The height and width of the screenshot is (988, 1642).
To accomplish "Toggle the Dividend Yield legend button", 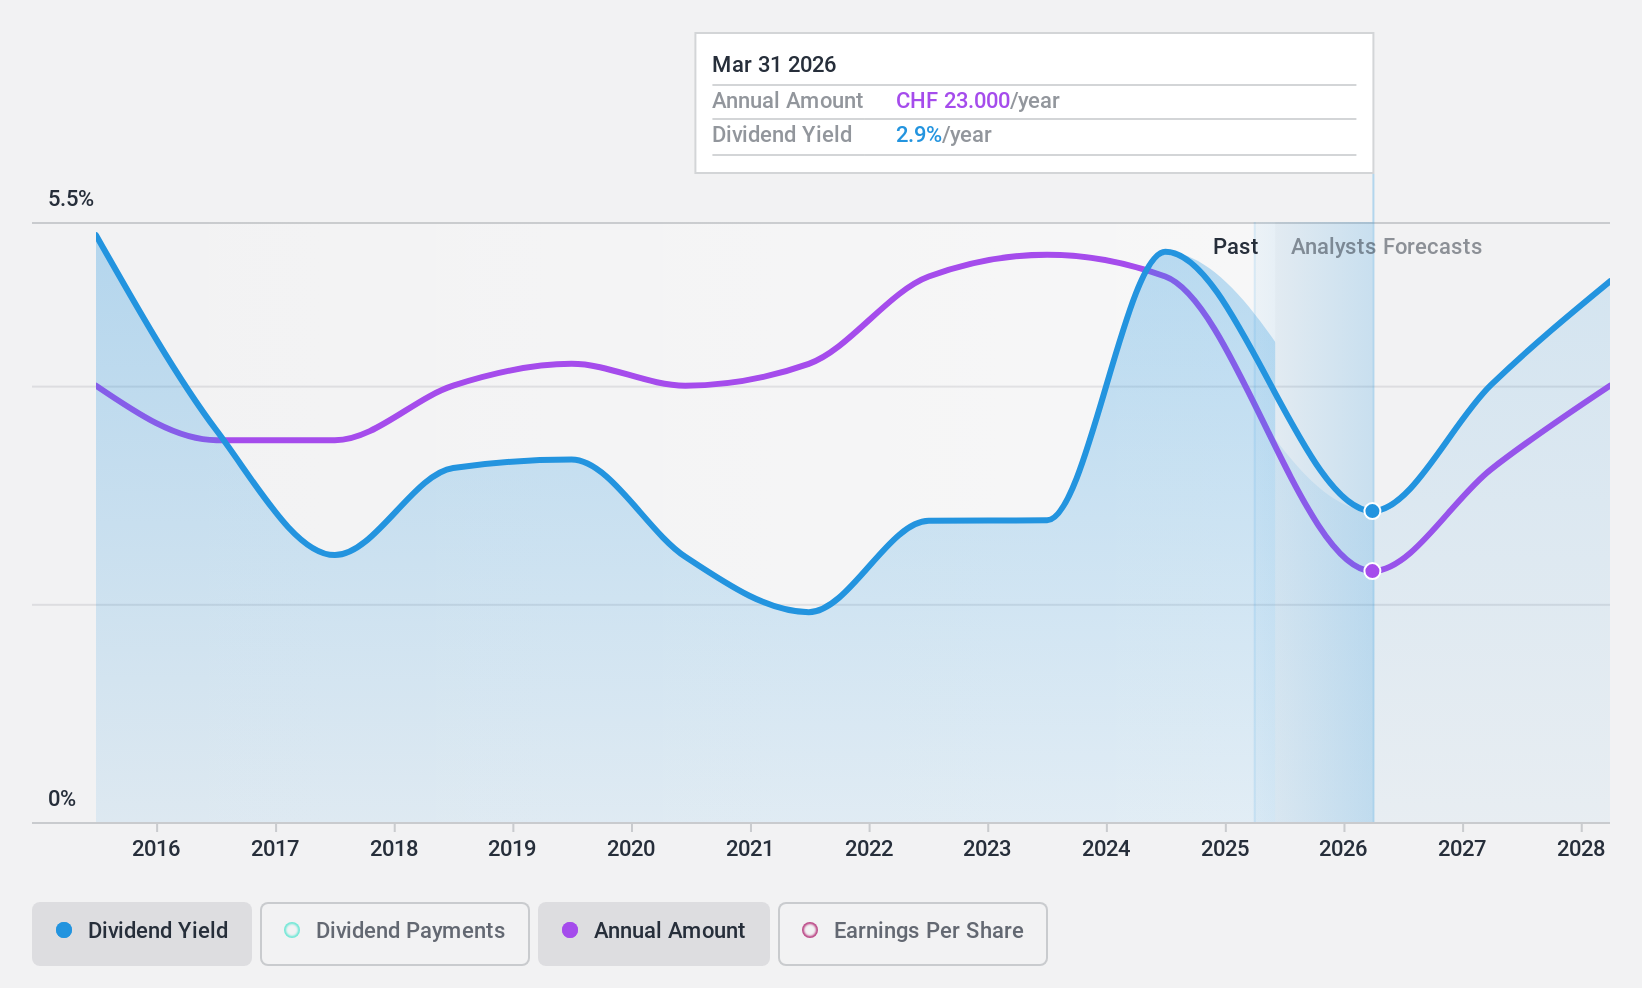I will point(142,933).
